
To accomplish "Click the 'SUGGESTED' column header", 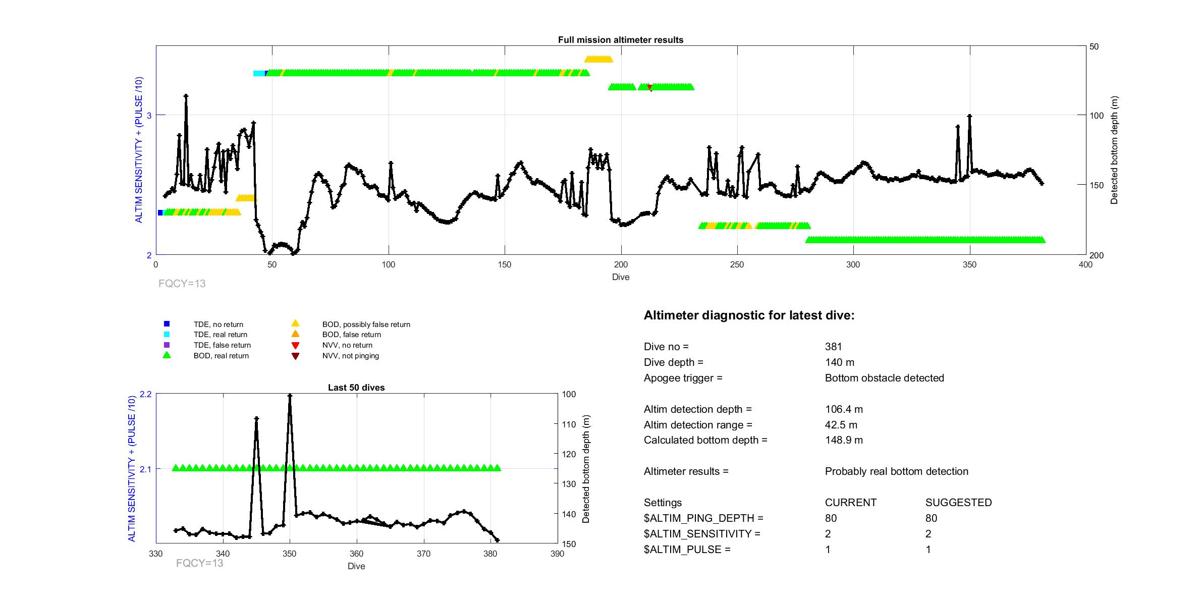I will click(959, 502).
